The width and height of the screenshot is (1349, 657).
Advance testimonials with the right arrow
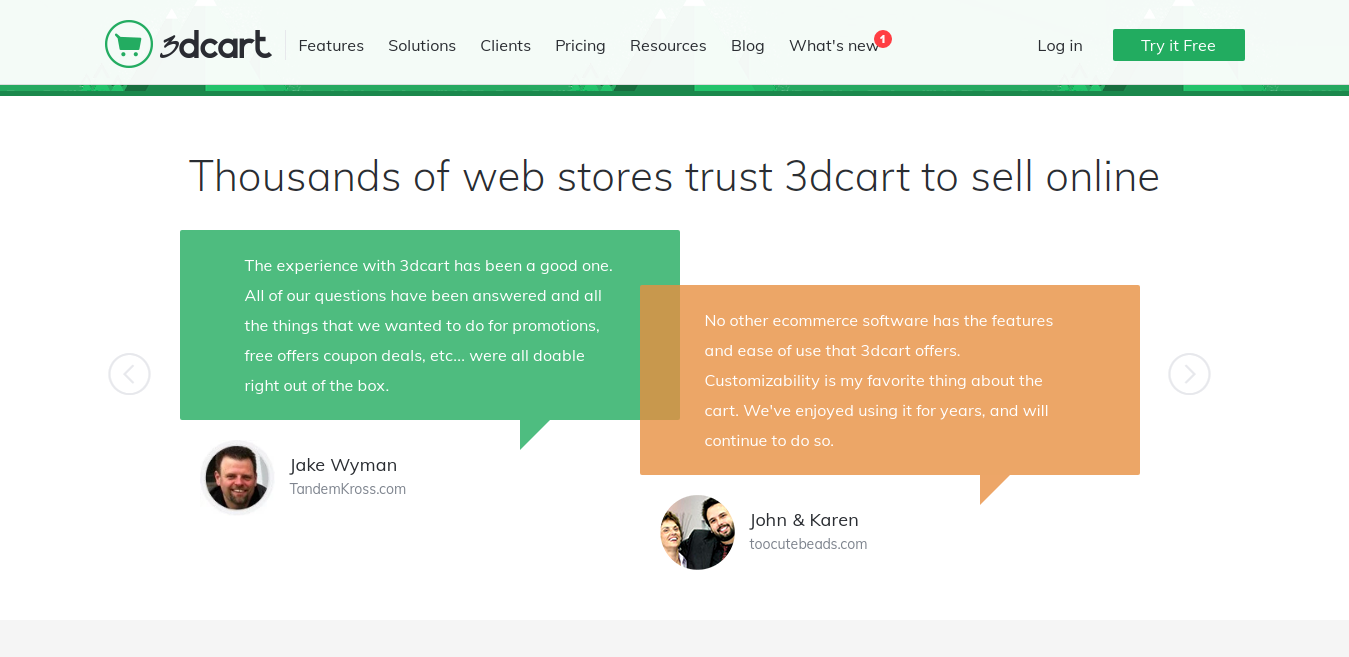(1189, 373)
